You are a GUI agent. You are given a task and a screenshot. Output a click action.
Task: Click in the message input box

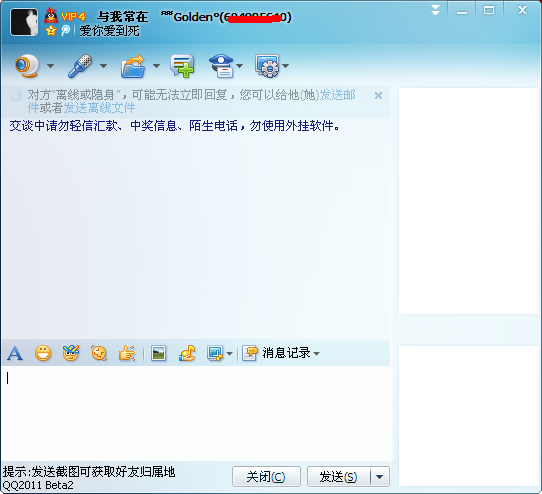196,413
